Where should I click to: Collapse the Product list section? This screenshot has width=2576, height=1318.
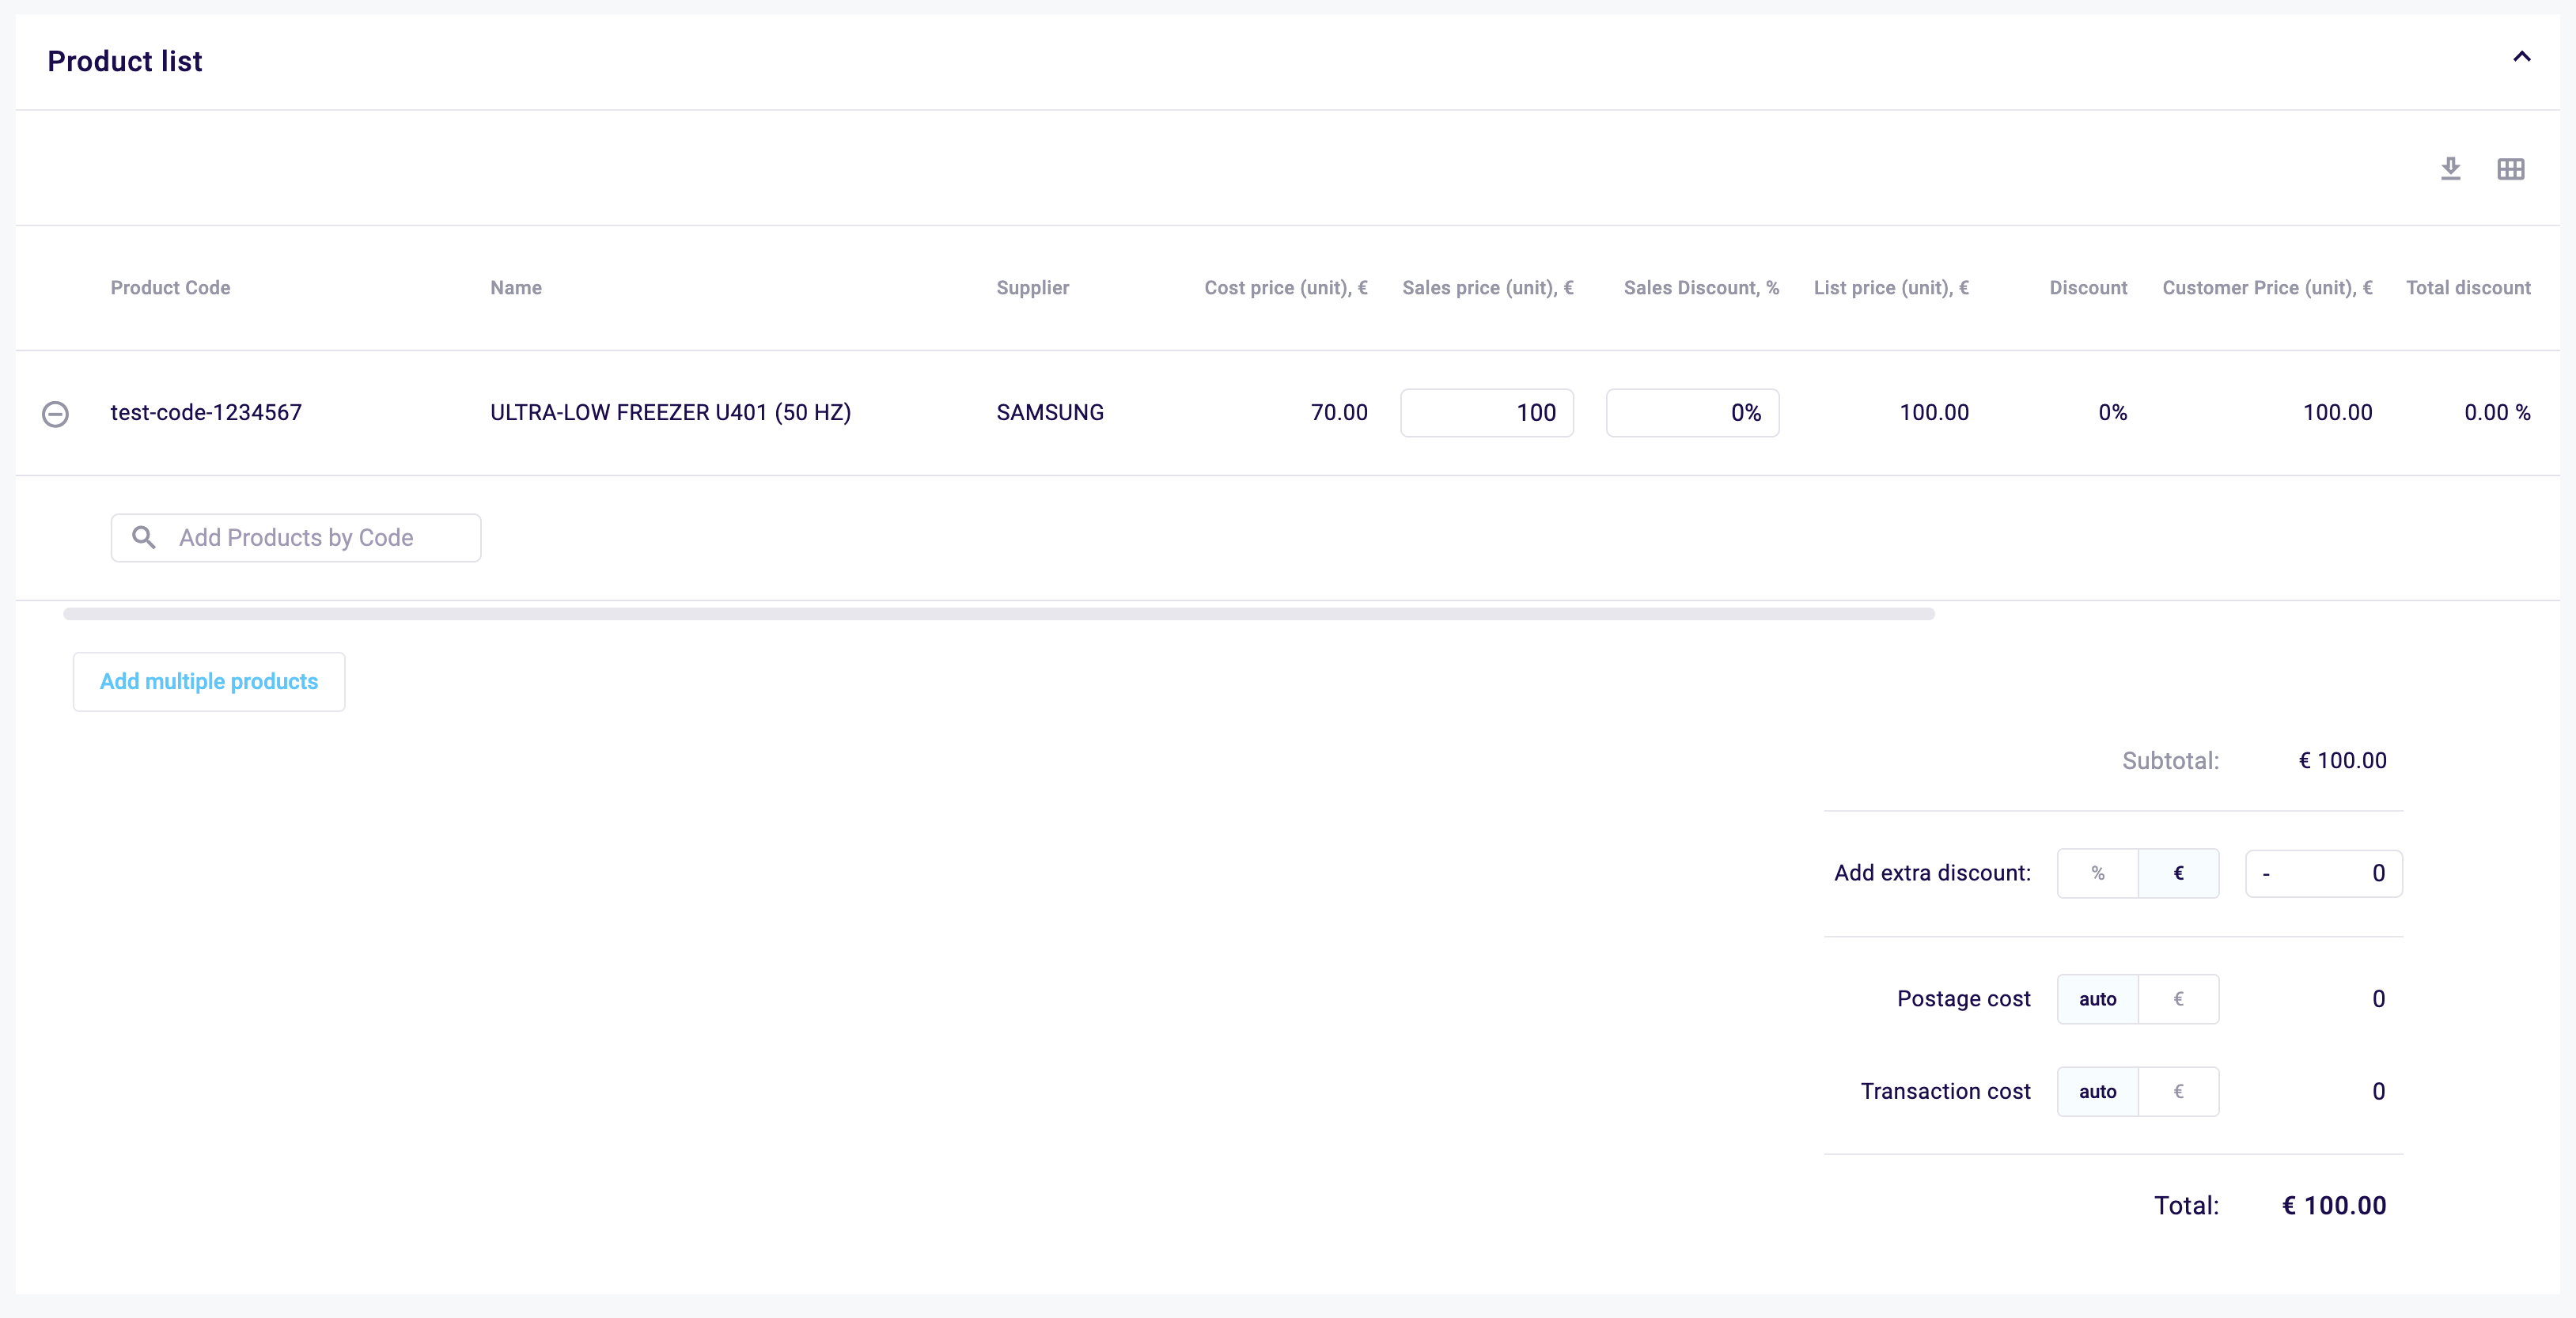[x=2521, y=57]
